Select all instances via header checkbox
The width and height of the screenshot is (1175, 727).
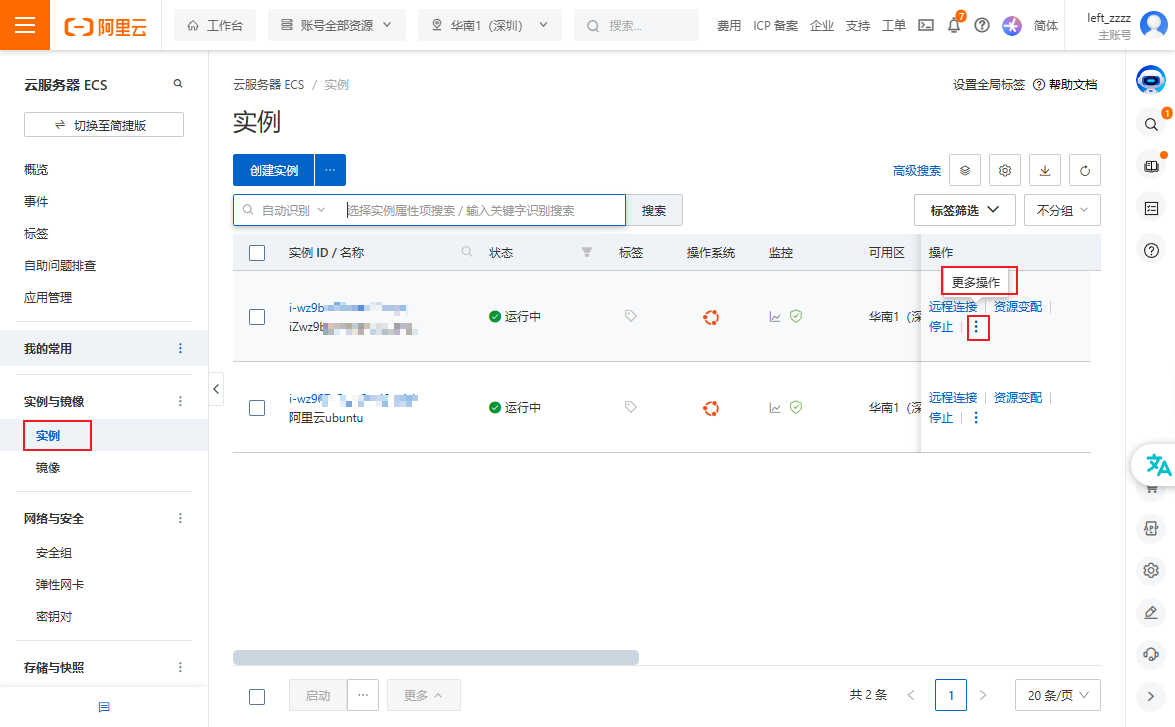pyautogui.click(x=257, y=253)
